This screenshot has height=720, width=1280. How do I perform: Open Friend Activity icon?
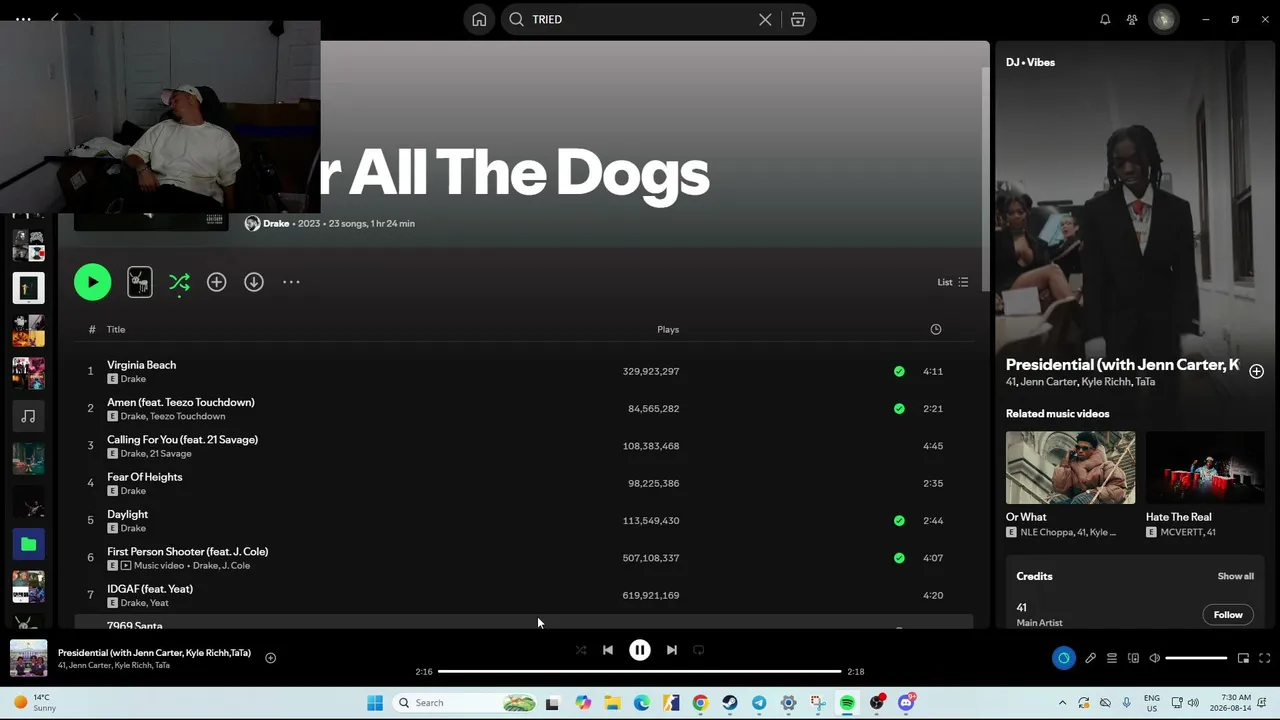coord(1132,19)
